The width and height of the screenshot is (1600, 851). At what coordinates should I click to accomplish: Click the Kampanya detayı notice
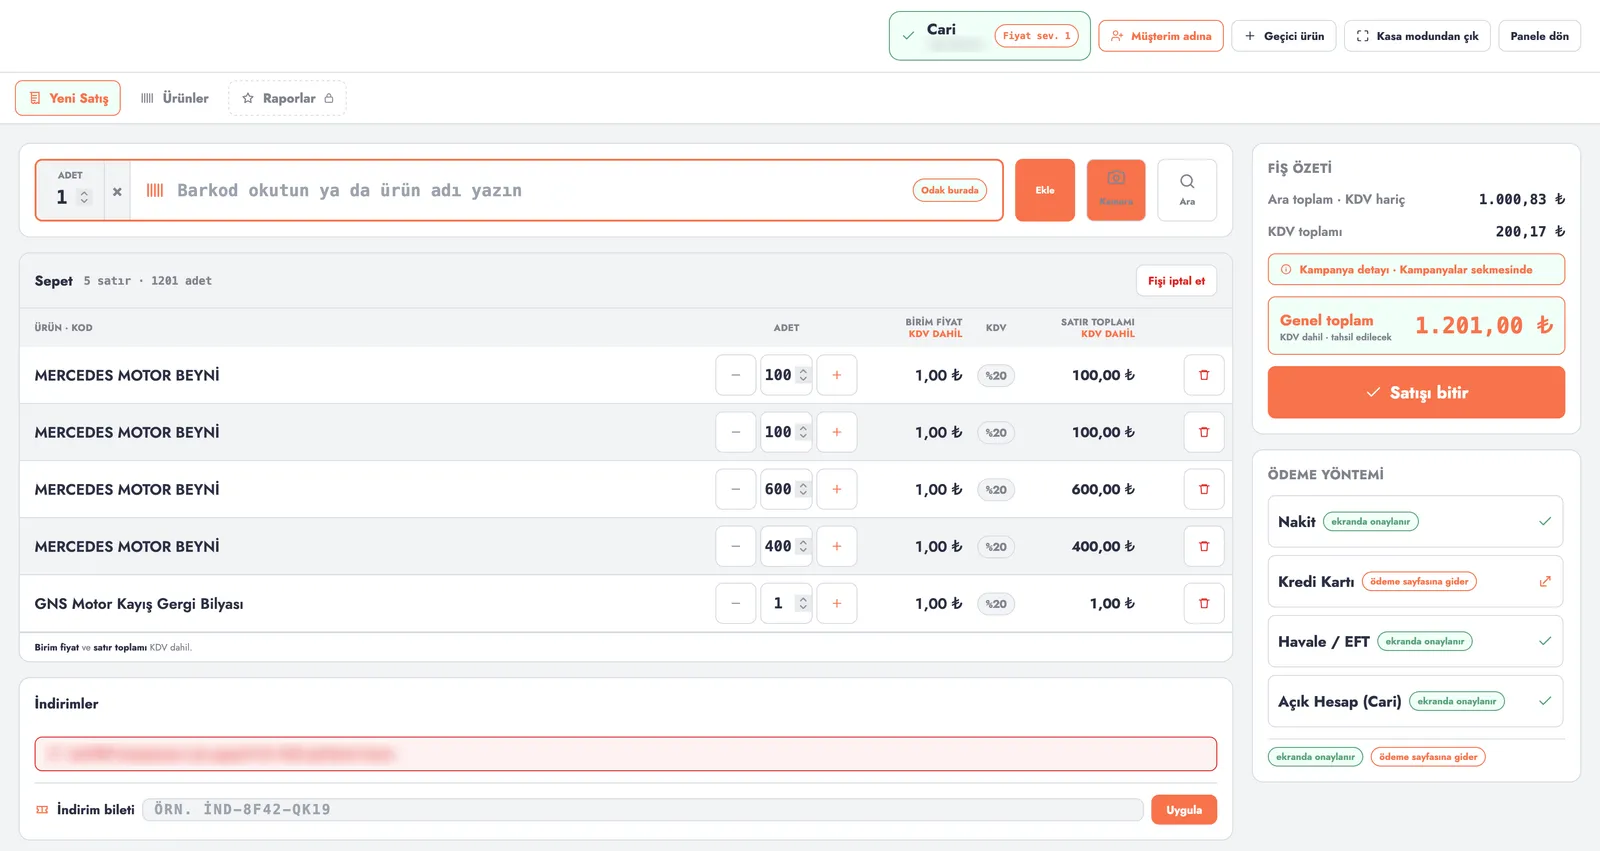pyautogui.click(x=1416, y=269)
